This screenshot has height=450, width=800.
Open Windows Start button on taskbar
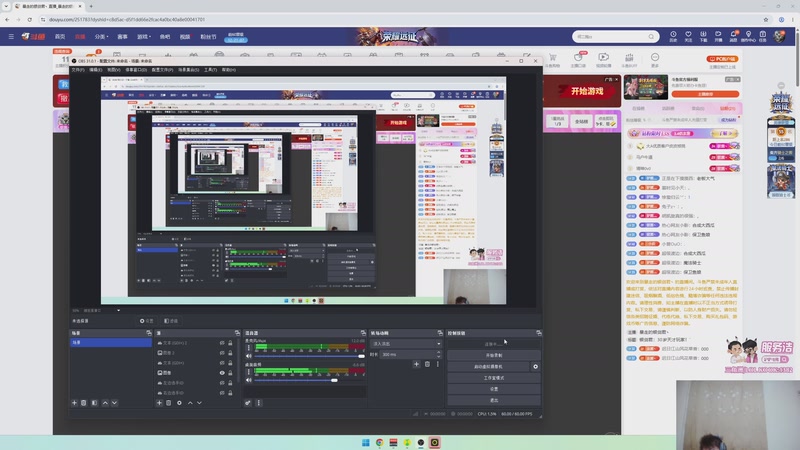coord(366,442)
